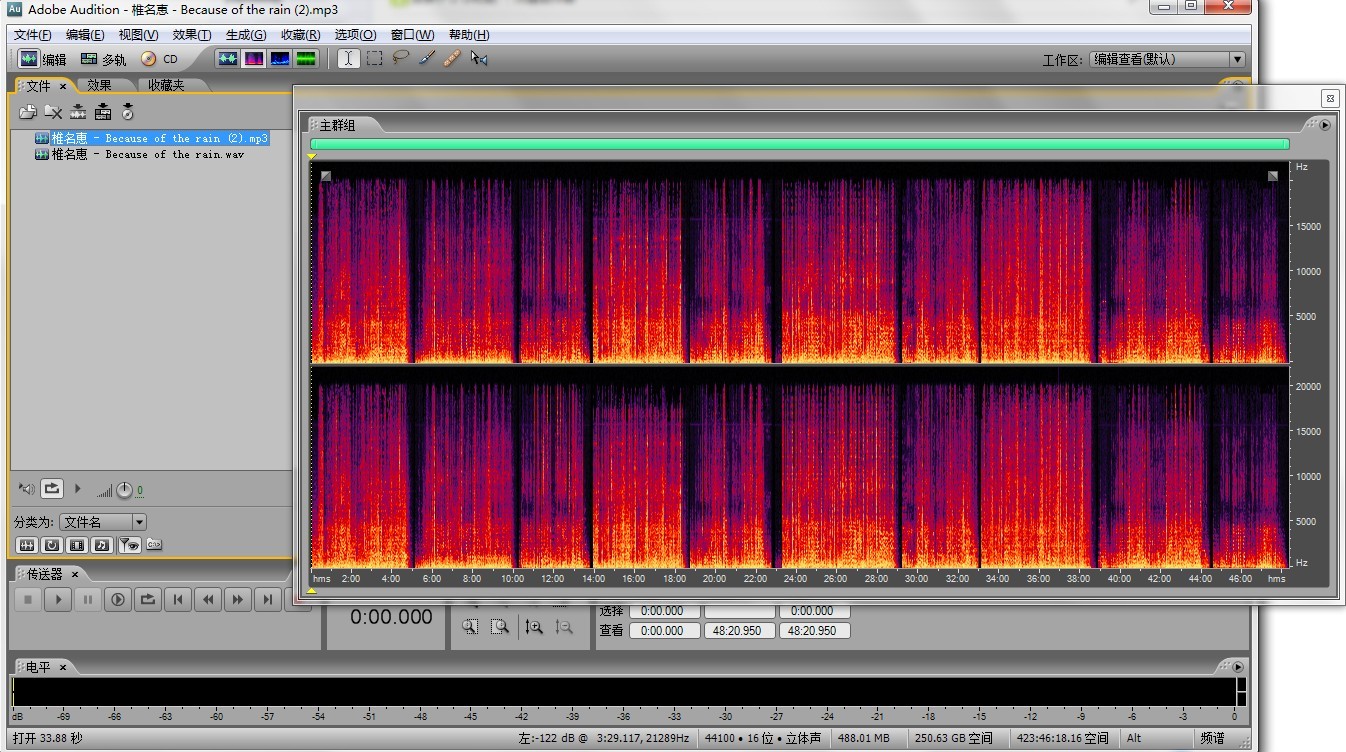The width and height of the screenshot is (1346, 752).
Task: Click the vertical zoom in icon
Action: pyautogui.click(x=534, y=626)
